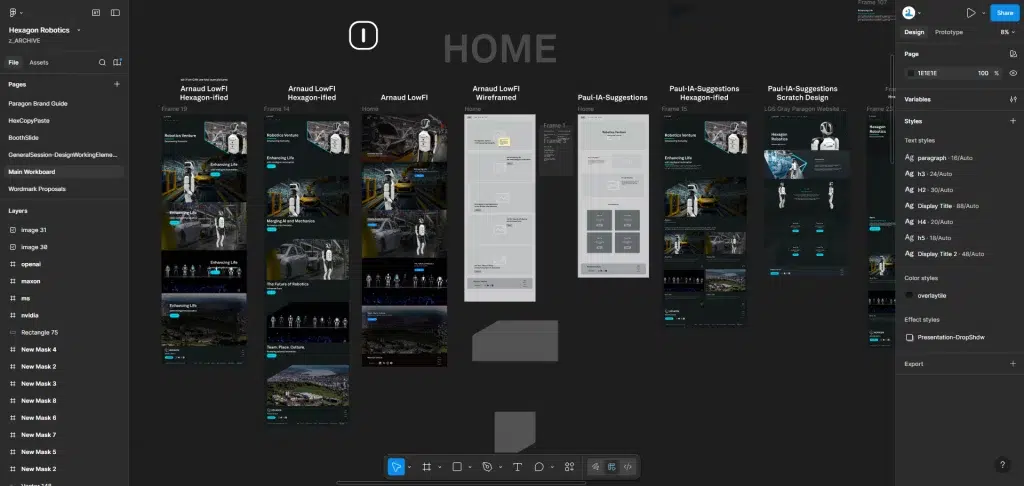Toggle the left sidebar panel collapse icon

coord(115,13)
